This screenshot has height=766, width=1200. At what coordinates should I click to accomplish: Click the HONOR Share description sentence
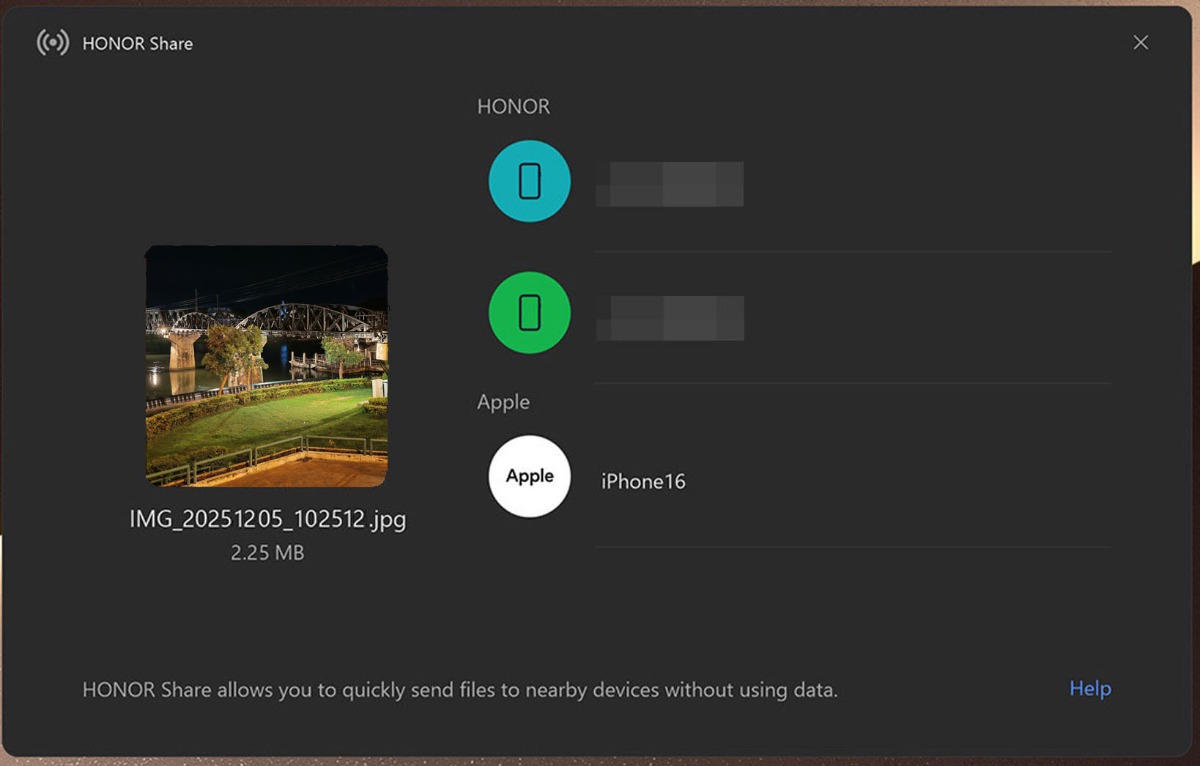pyautogui.click(x=460, y=690)
